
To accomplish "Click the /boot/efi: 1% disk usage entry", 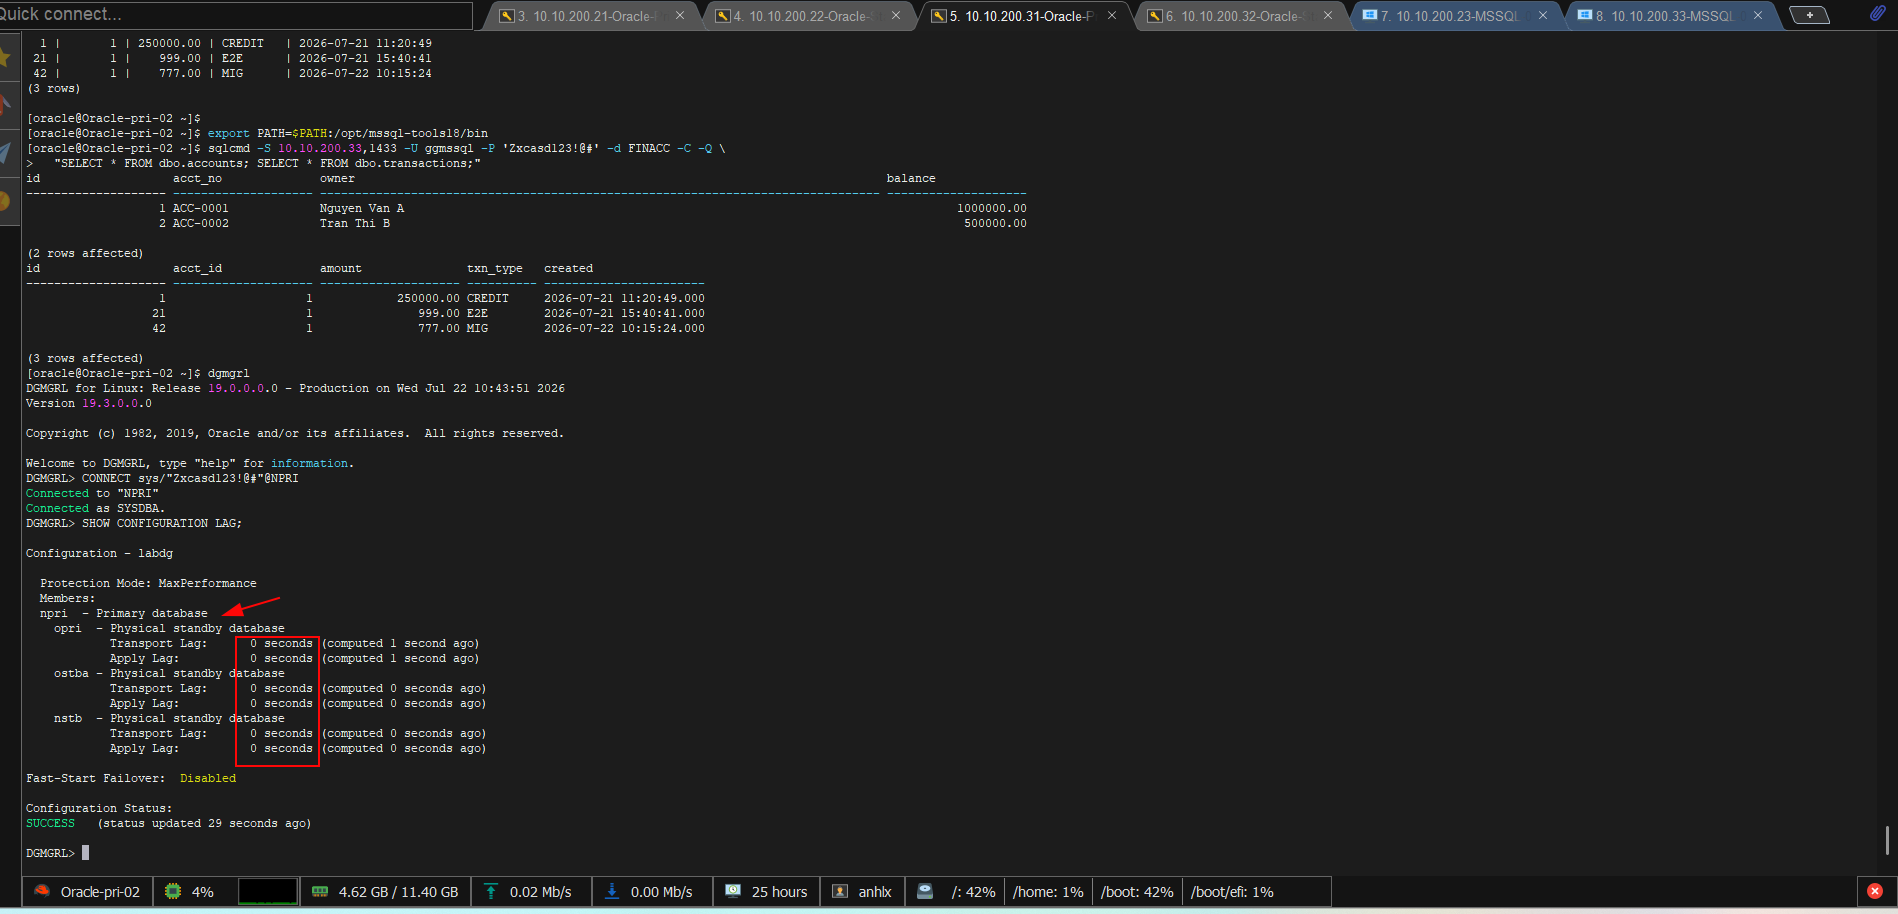I will click(x=1232, y=892).
